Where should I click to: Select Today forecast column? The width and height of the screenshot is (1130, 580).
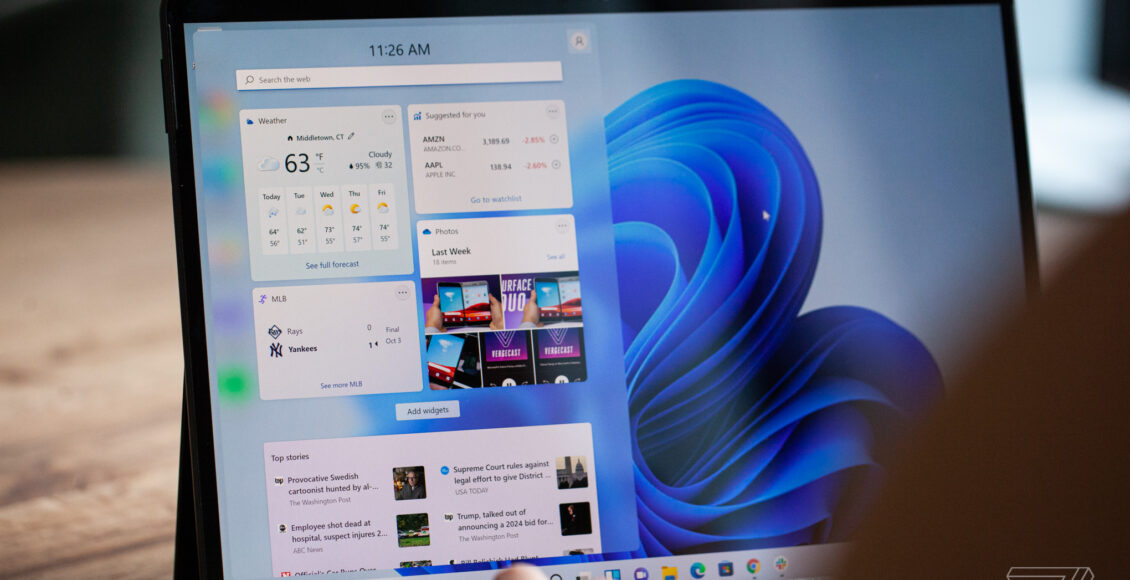click(272, 219)
